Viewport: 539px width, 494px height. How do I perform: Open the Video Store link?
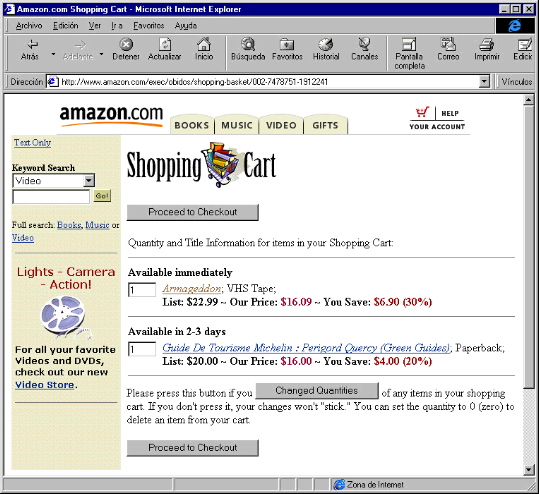point(45,385)
